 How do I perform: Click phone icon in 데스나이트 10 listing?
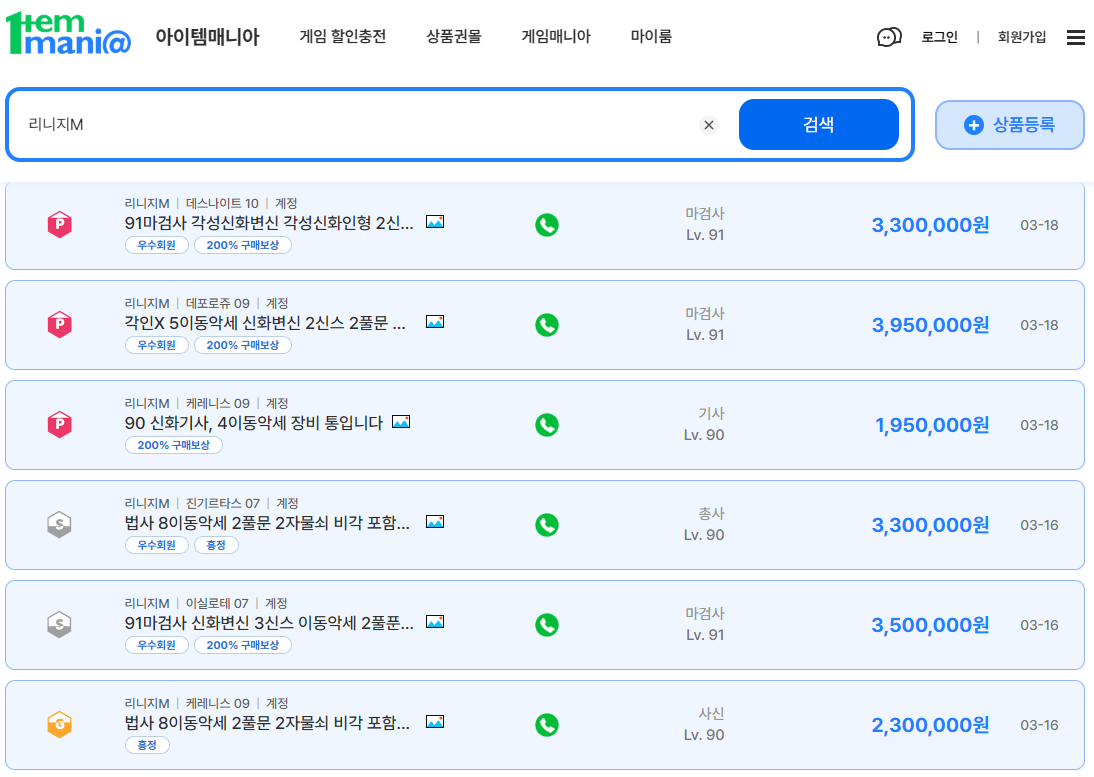point(547,225)
